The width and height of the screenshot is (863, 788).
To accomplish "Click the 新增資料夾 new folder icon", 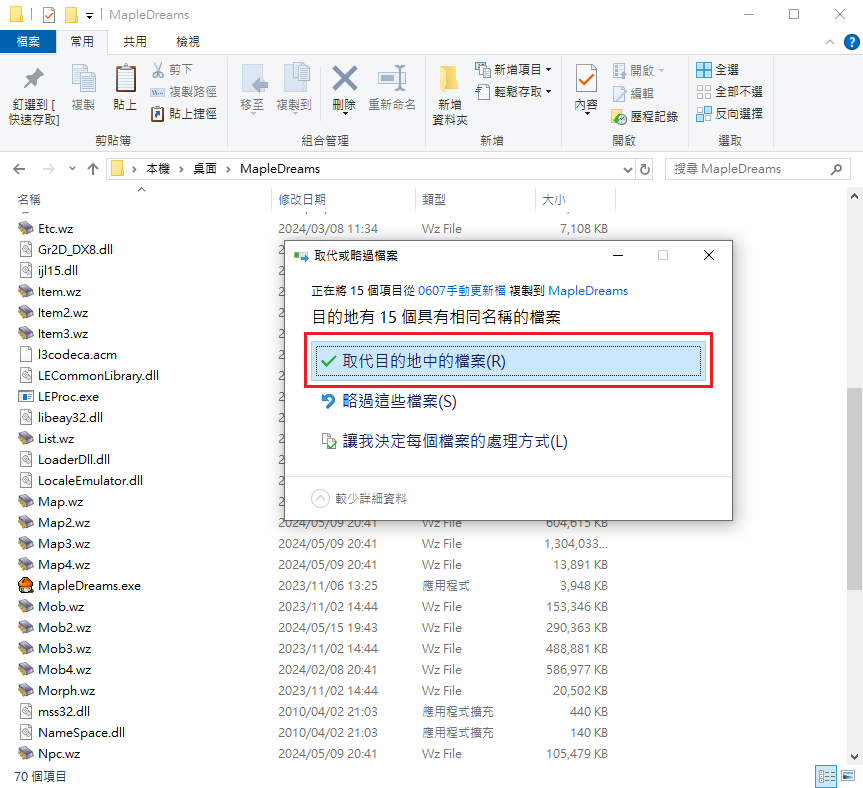I will click(449, 80).
